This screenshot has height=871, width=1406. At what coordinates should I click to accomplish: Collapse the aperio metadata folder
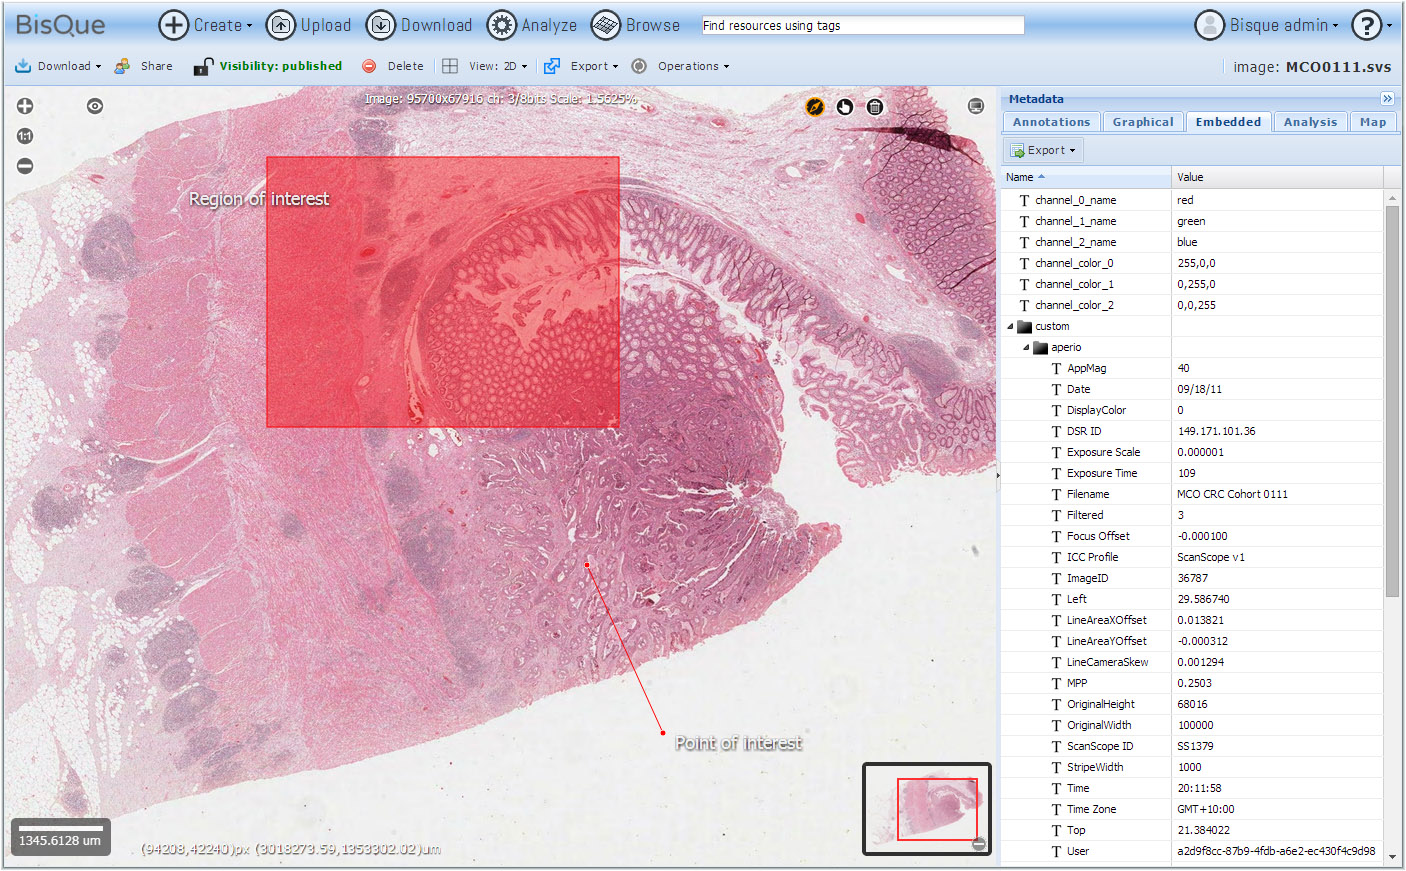[x=1027, y=348]
